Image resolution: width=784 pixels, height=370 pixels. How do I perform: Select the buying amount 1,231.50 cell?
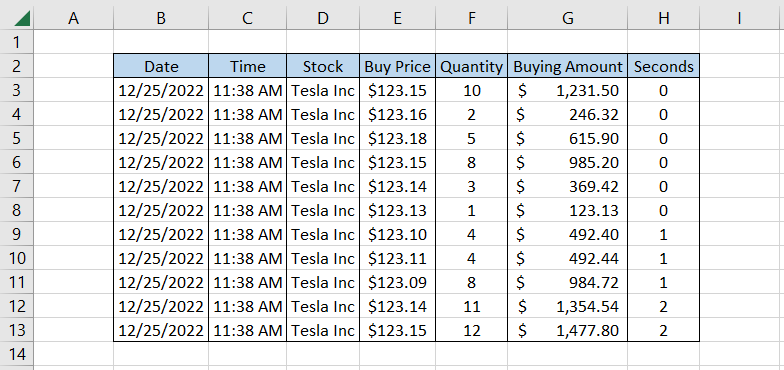pos(568,90)
